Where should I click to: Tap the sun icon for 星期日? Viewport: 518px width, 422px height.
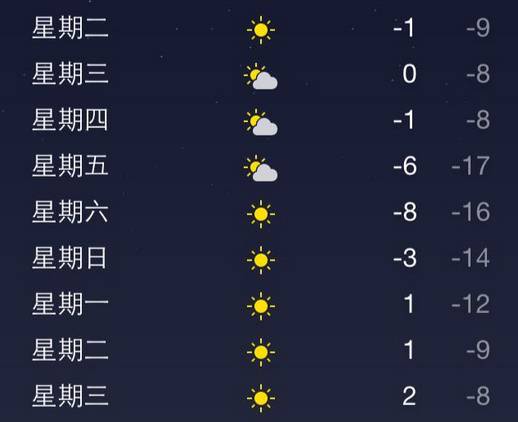pyautogui.click(x=261, y=260)
